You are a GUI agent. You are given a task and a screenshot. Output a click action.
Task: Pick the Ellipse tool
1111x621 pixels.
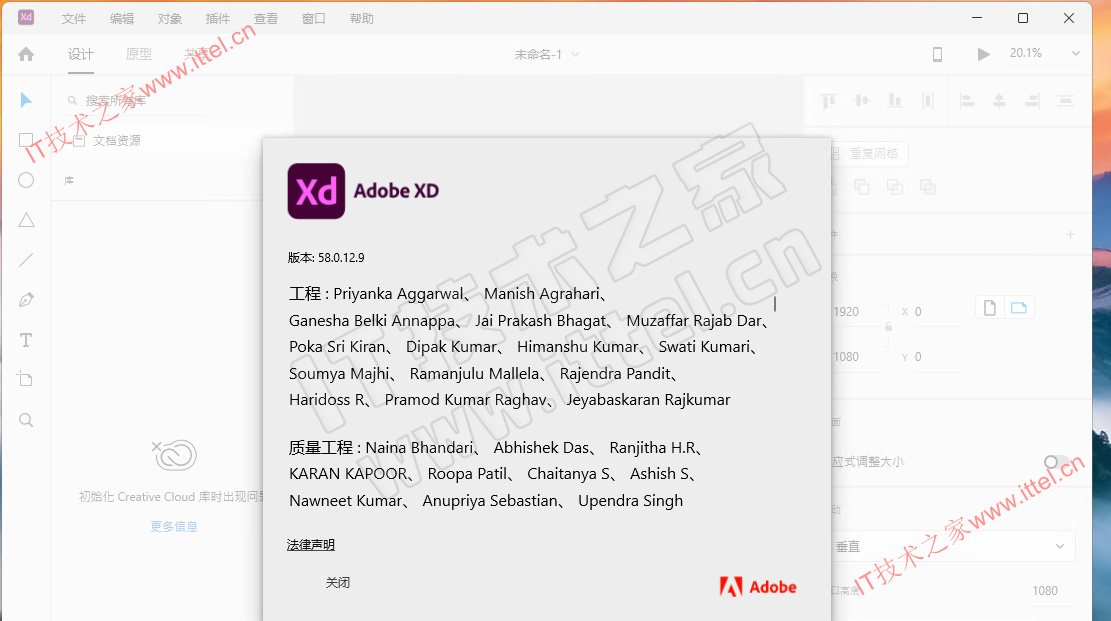click(26, 180)
